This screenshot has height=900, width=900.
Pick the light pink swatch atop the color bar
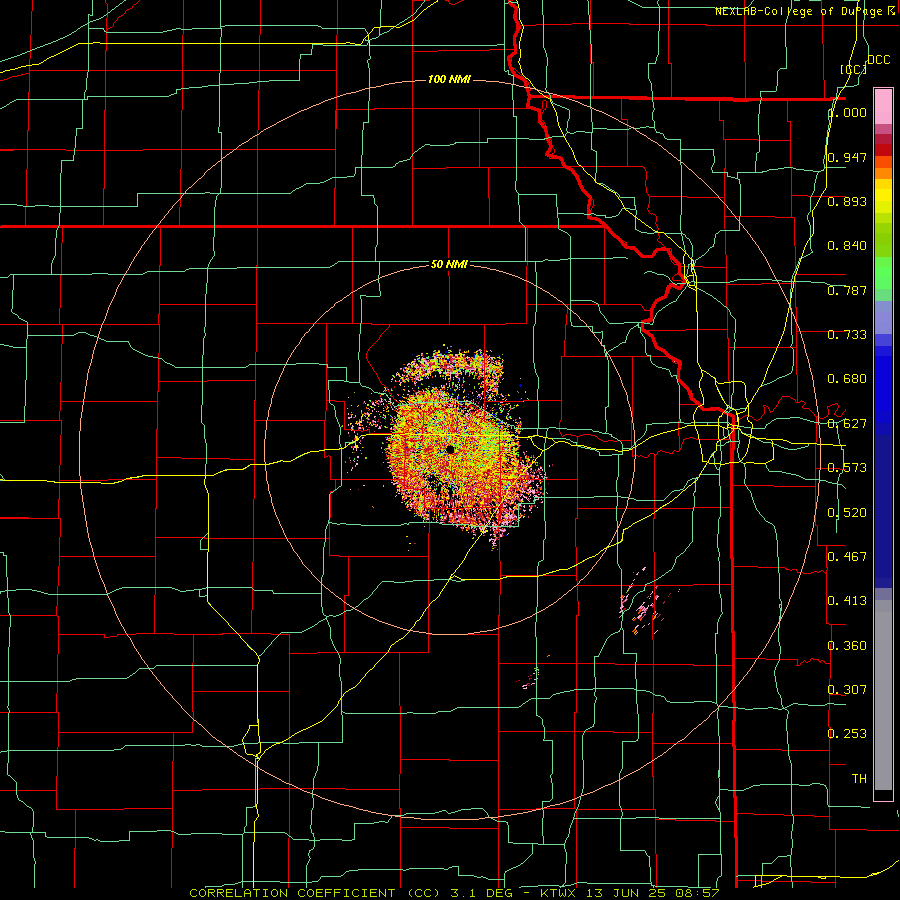(883, 106)
